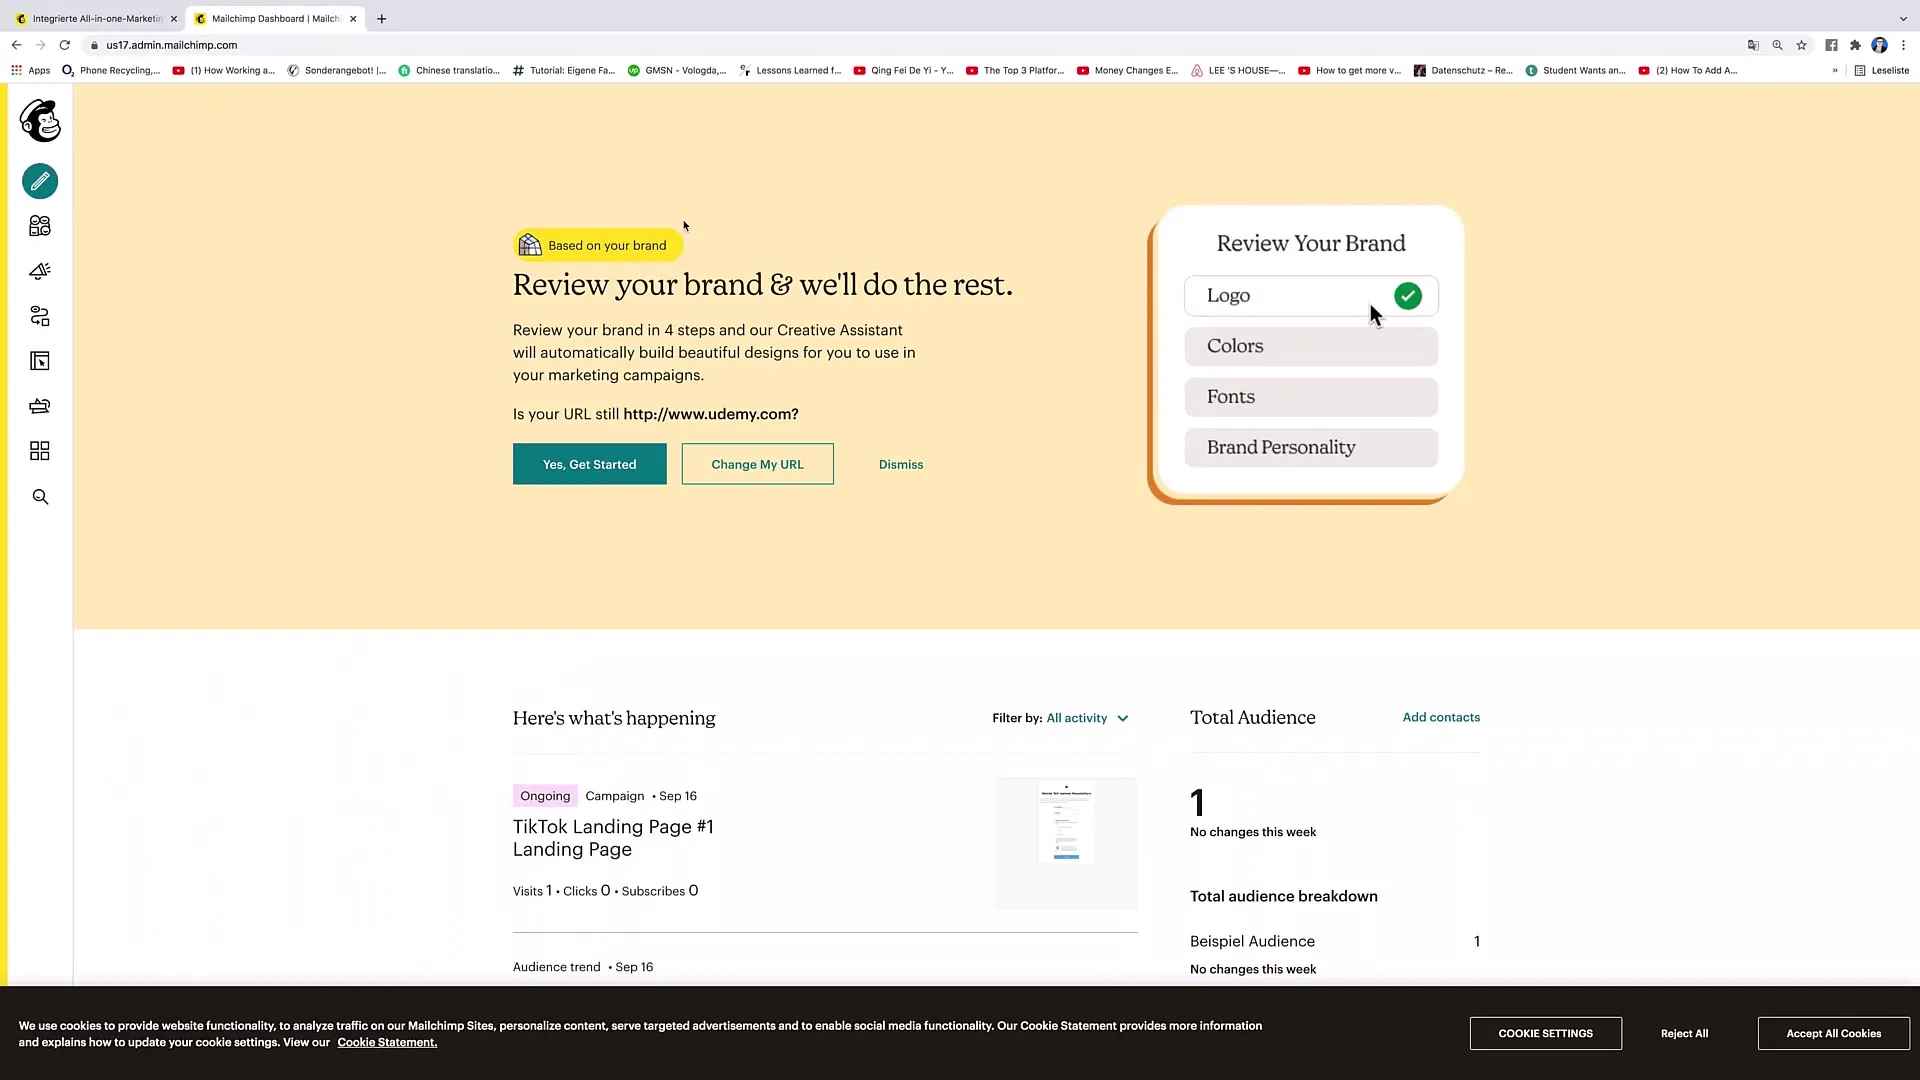Dismiss the brand review banner

click(901, 465)
